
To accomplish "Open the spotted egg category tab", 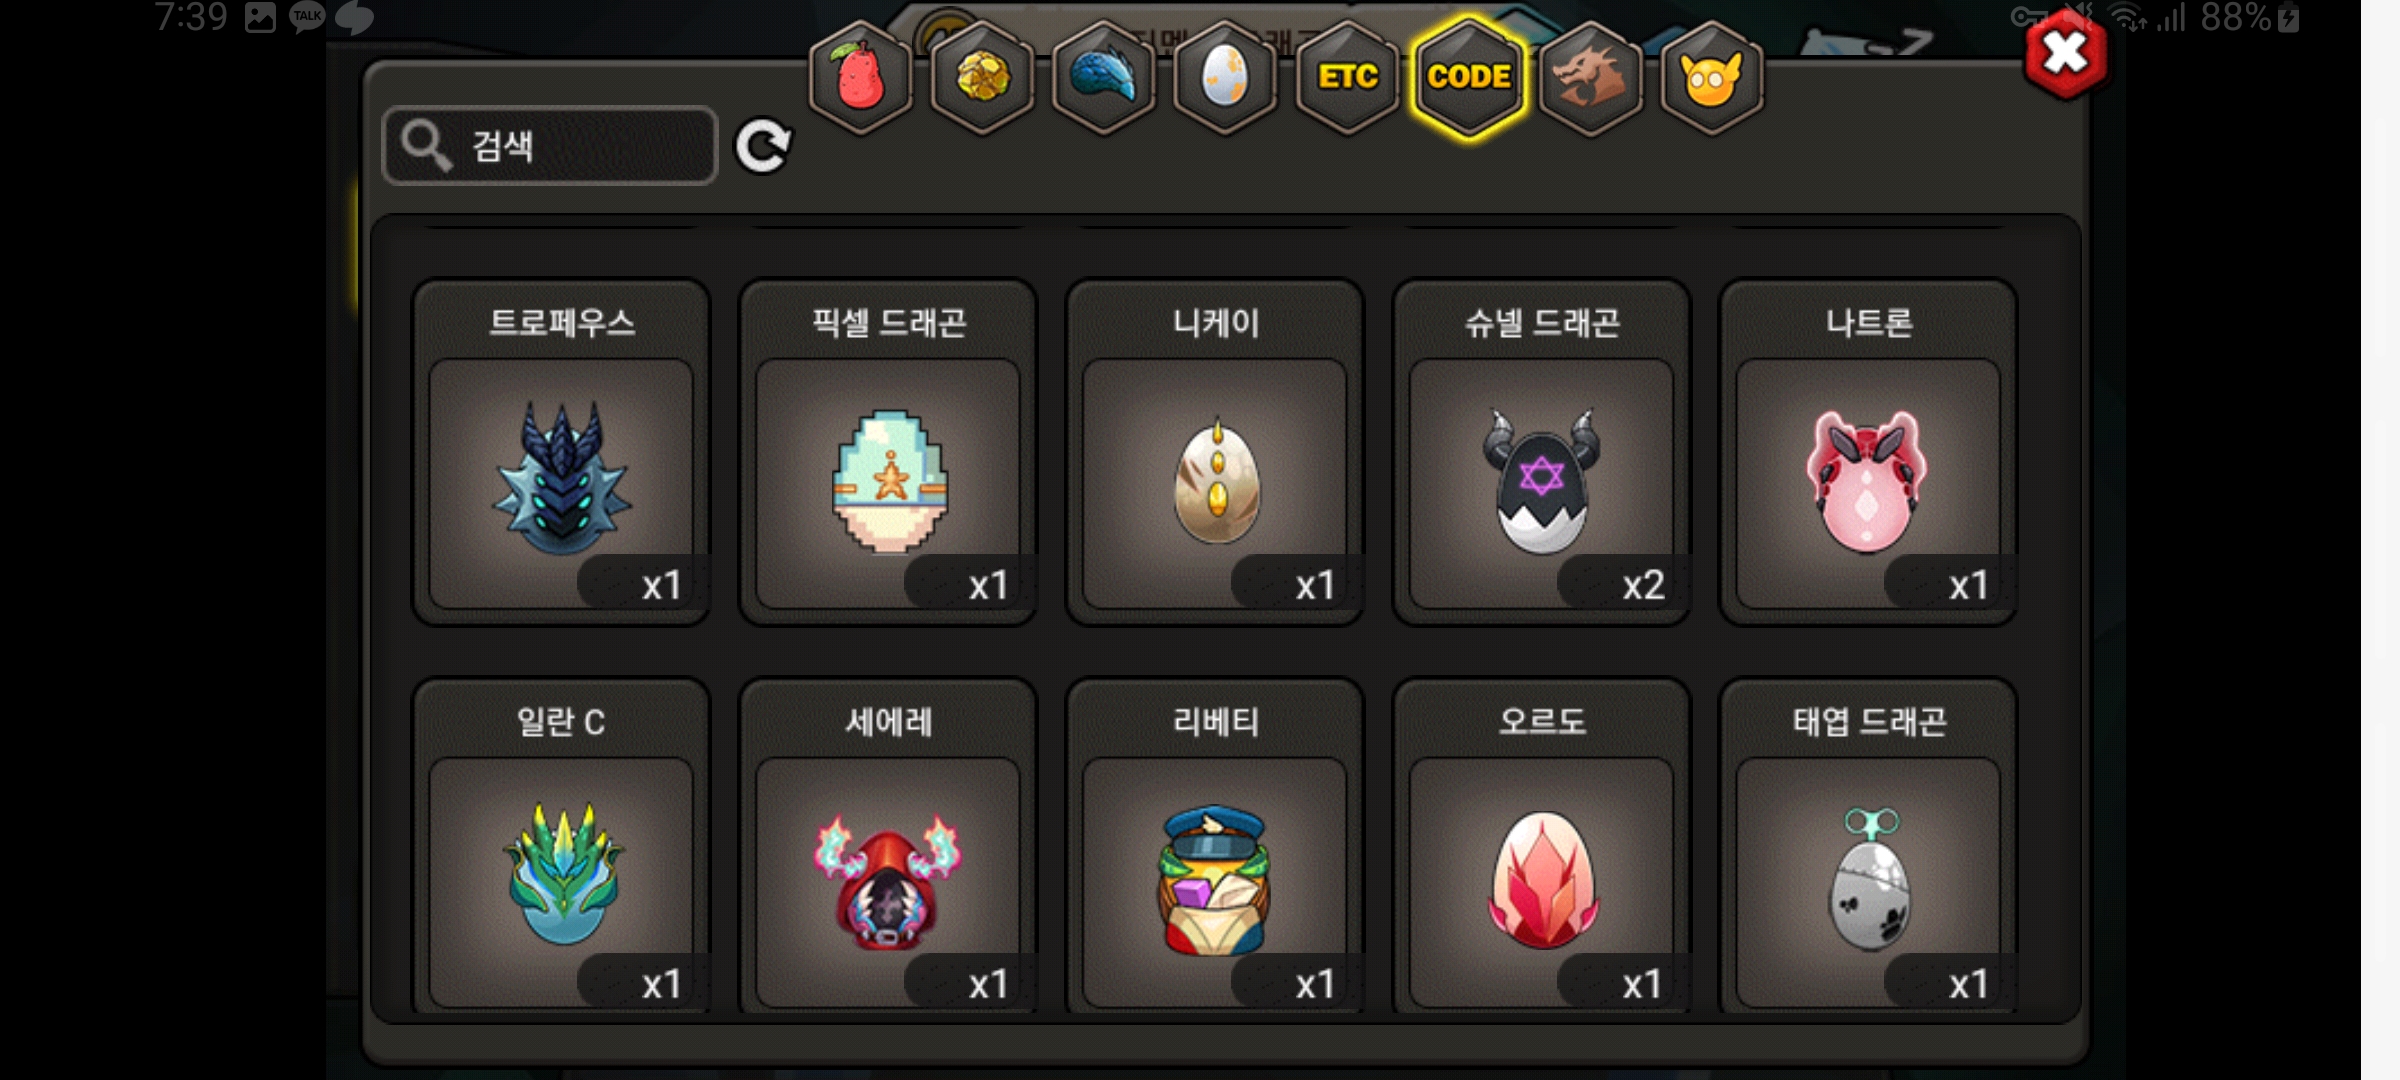I will pyautogui.click(x=1226, y=77).
